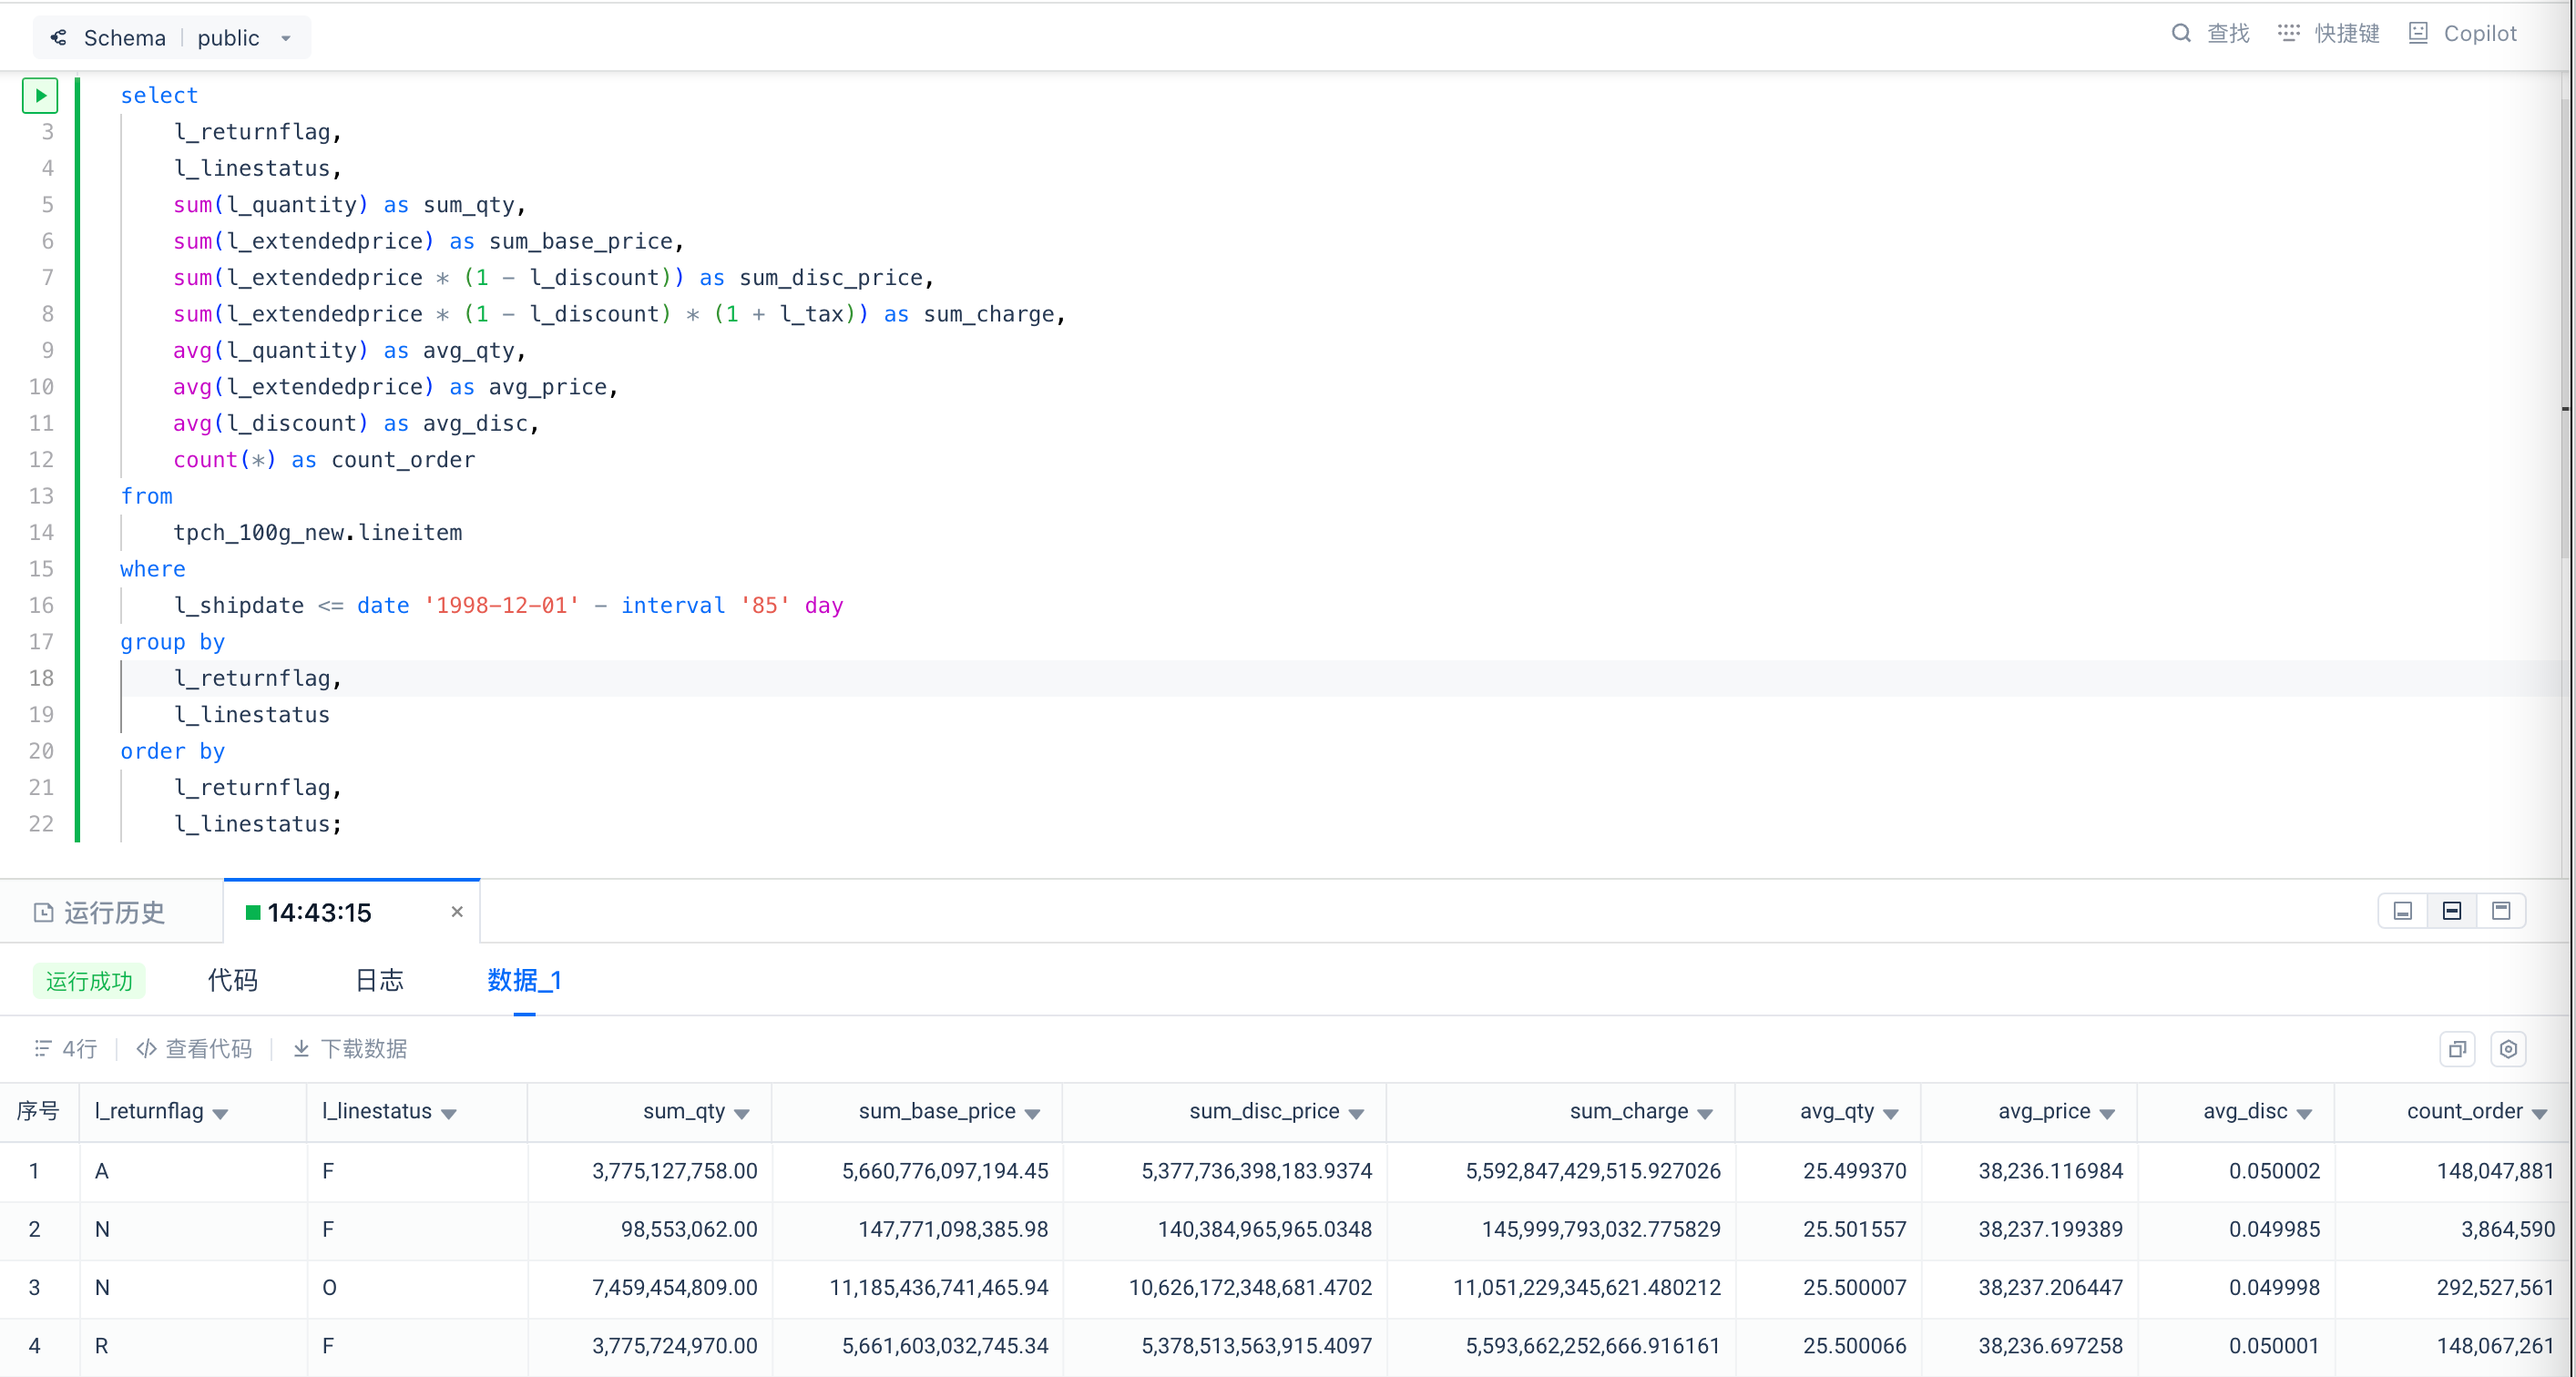
Task: Open the keyboard shortcuts (快捷键) icon
Action: 2288,33
